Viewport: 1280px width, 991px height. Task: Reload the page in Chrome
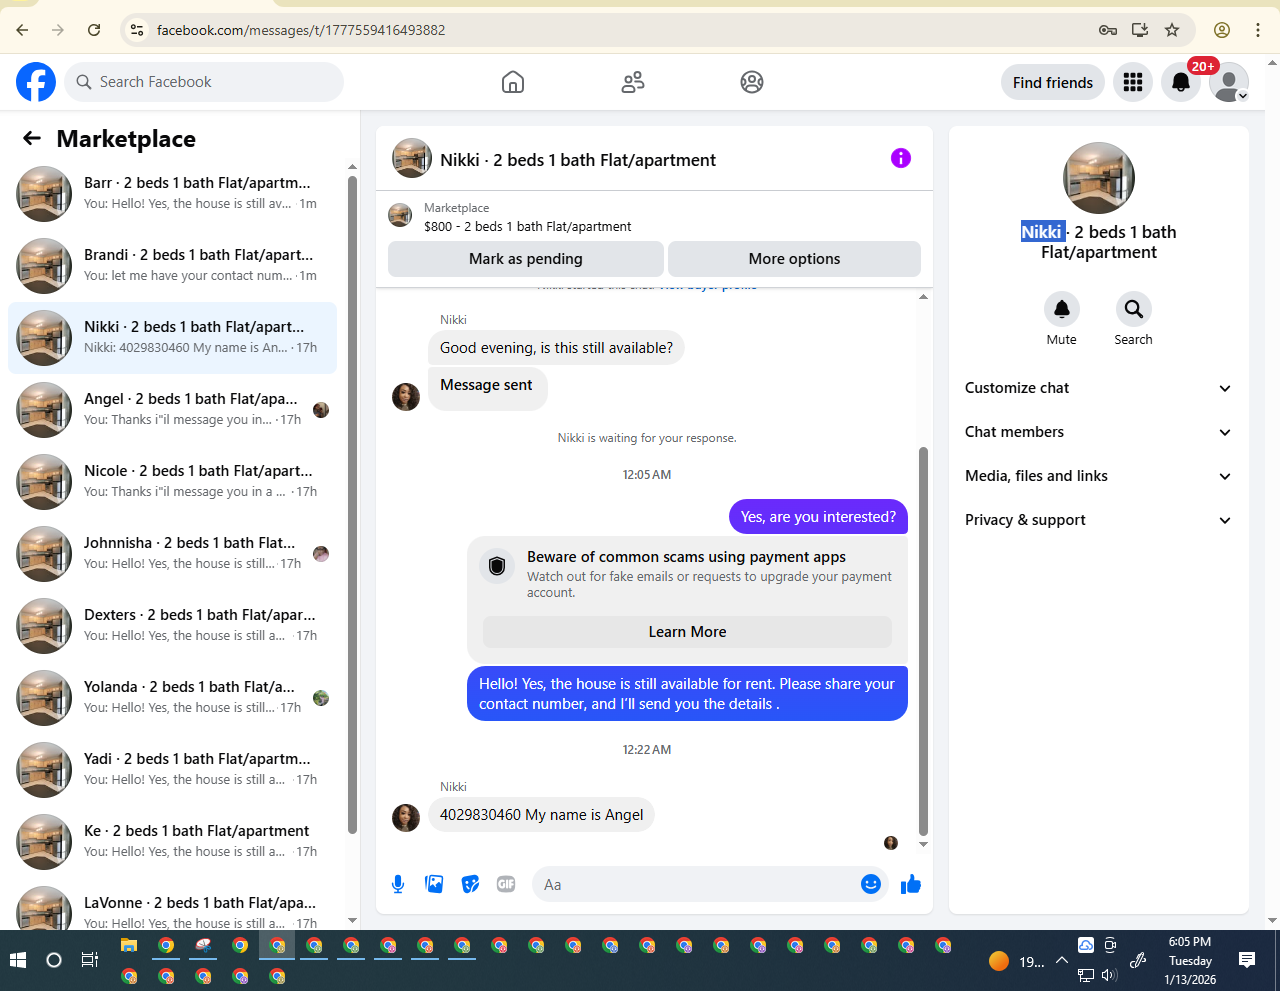pyautogui.click(x=94, y=30)
